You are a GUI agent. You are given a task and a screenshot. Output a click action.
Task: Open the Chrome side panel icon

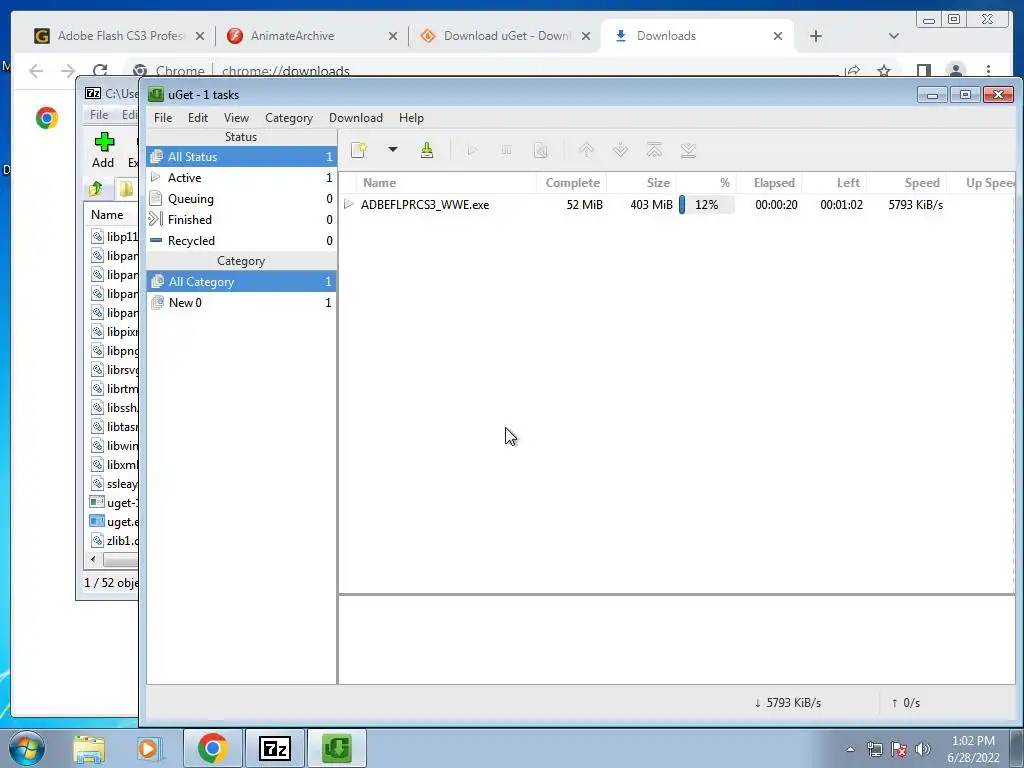pos(923,71)
